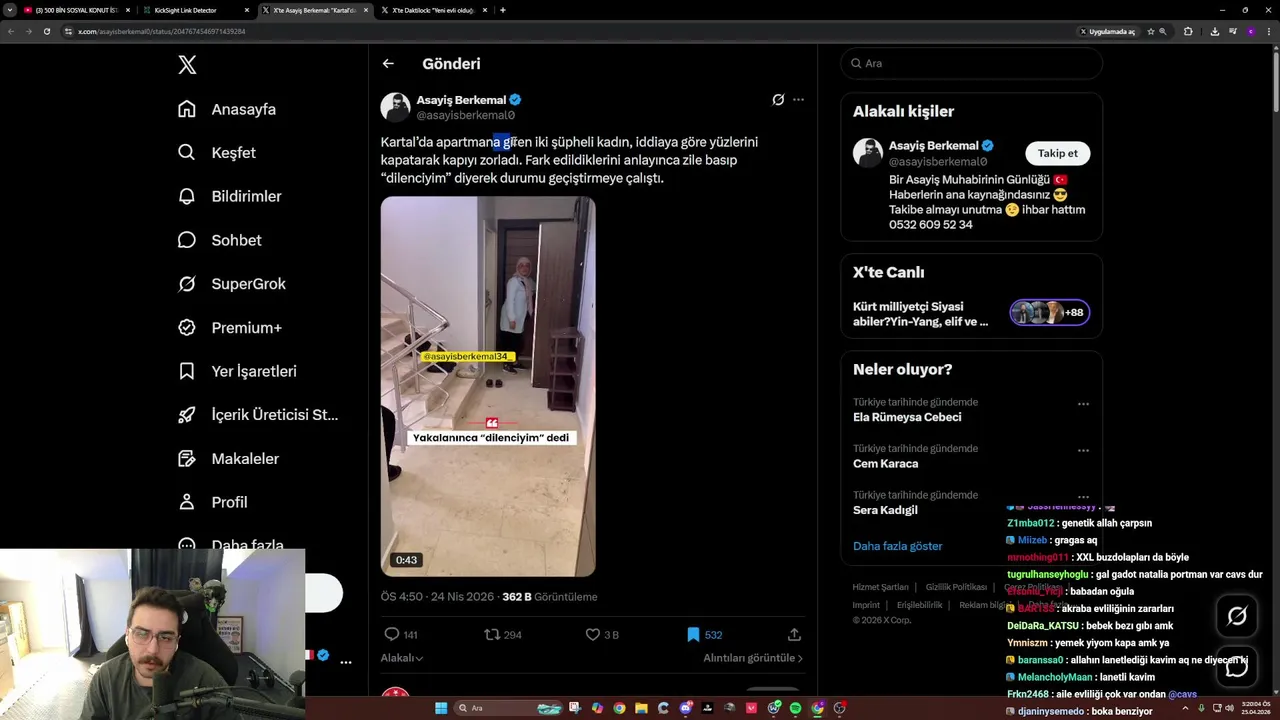Close the X'te Asayiş Berkemal tab
The height and width of the screenshot is (720, 1280).
point(366,10)
